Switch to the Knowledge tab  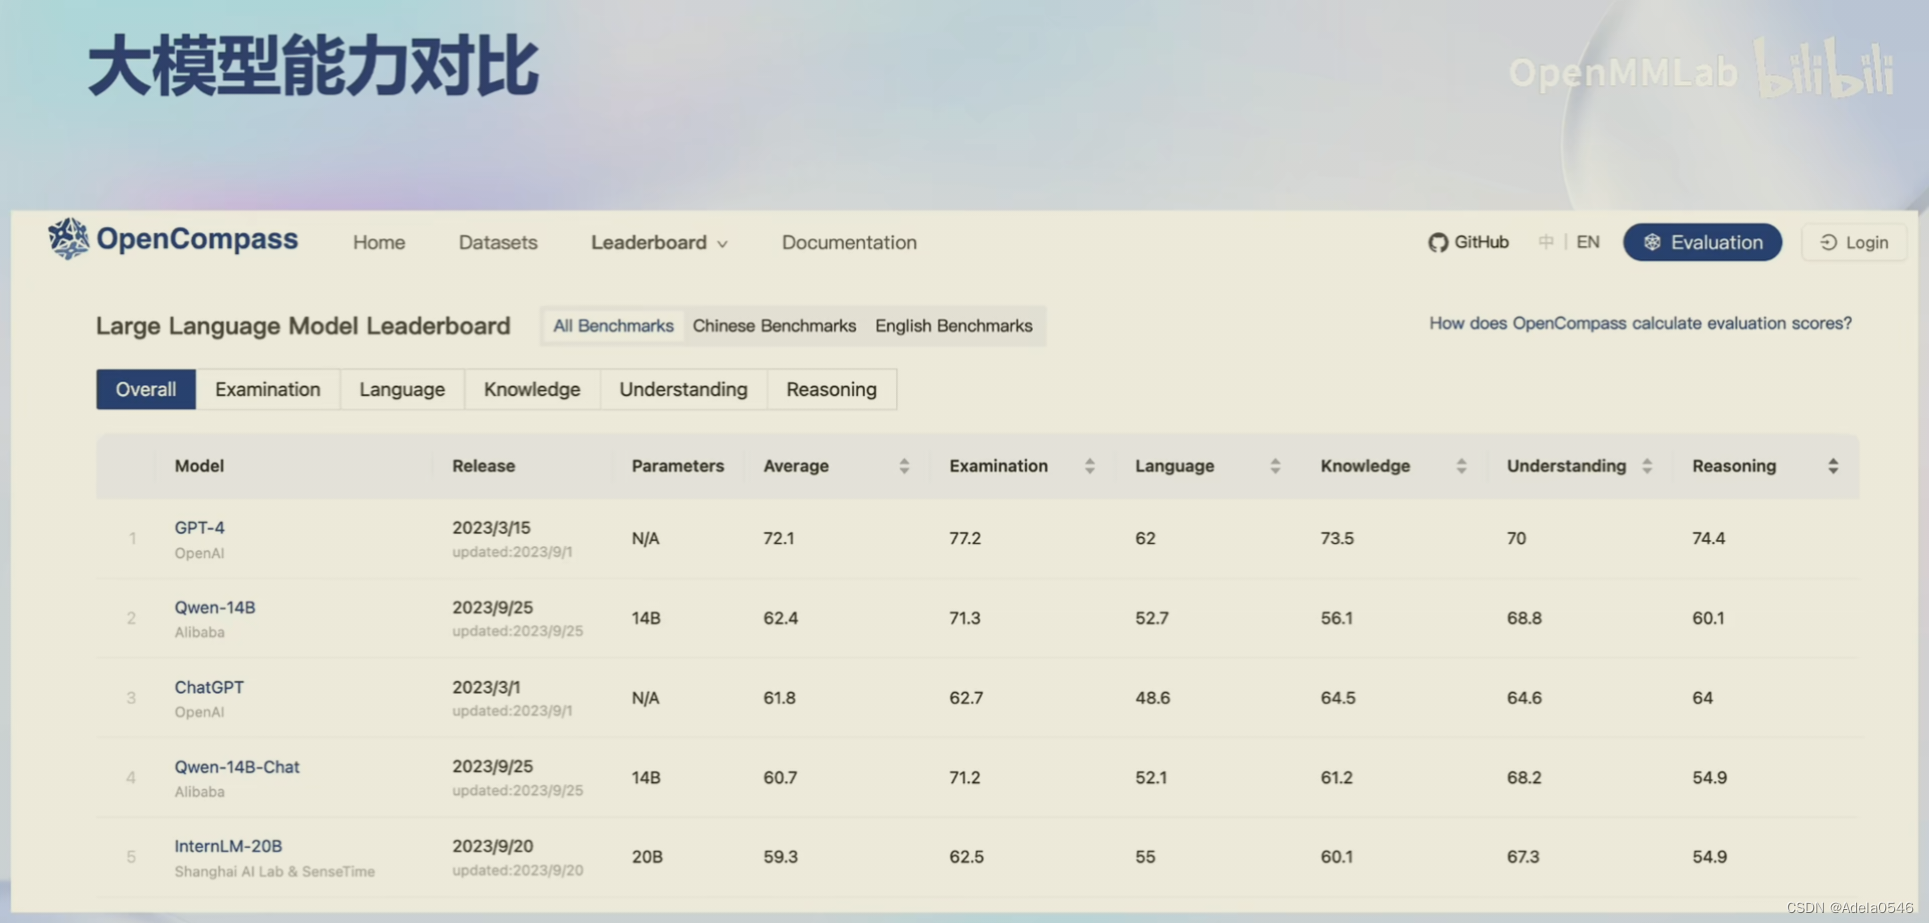coord(532,390)
